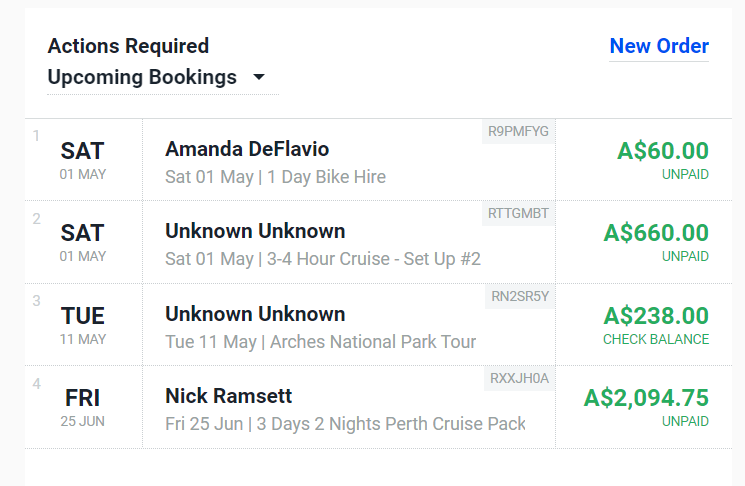Select booking code R9PMFYG
Image resolution: width=745 pixels, height=486 pixels.
point(518,131)
